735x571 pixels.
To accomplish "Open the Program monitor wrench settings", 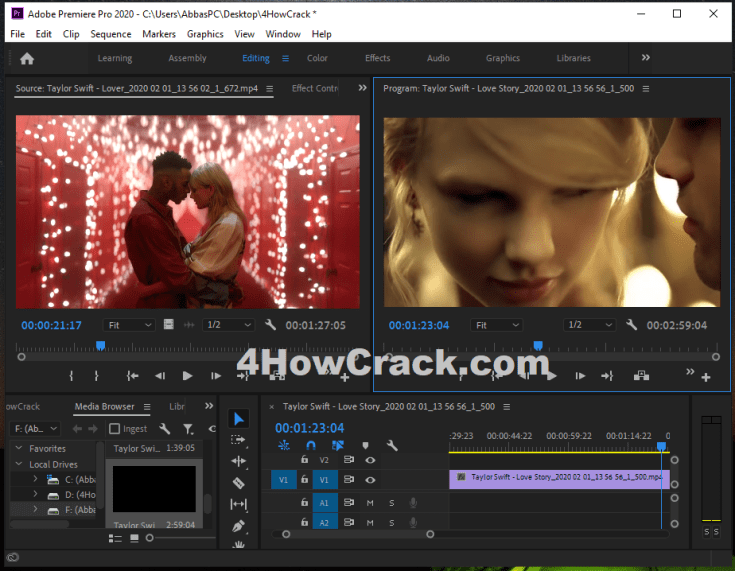I will tap(631, 325).
